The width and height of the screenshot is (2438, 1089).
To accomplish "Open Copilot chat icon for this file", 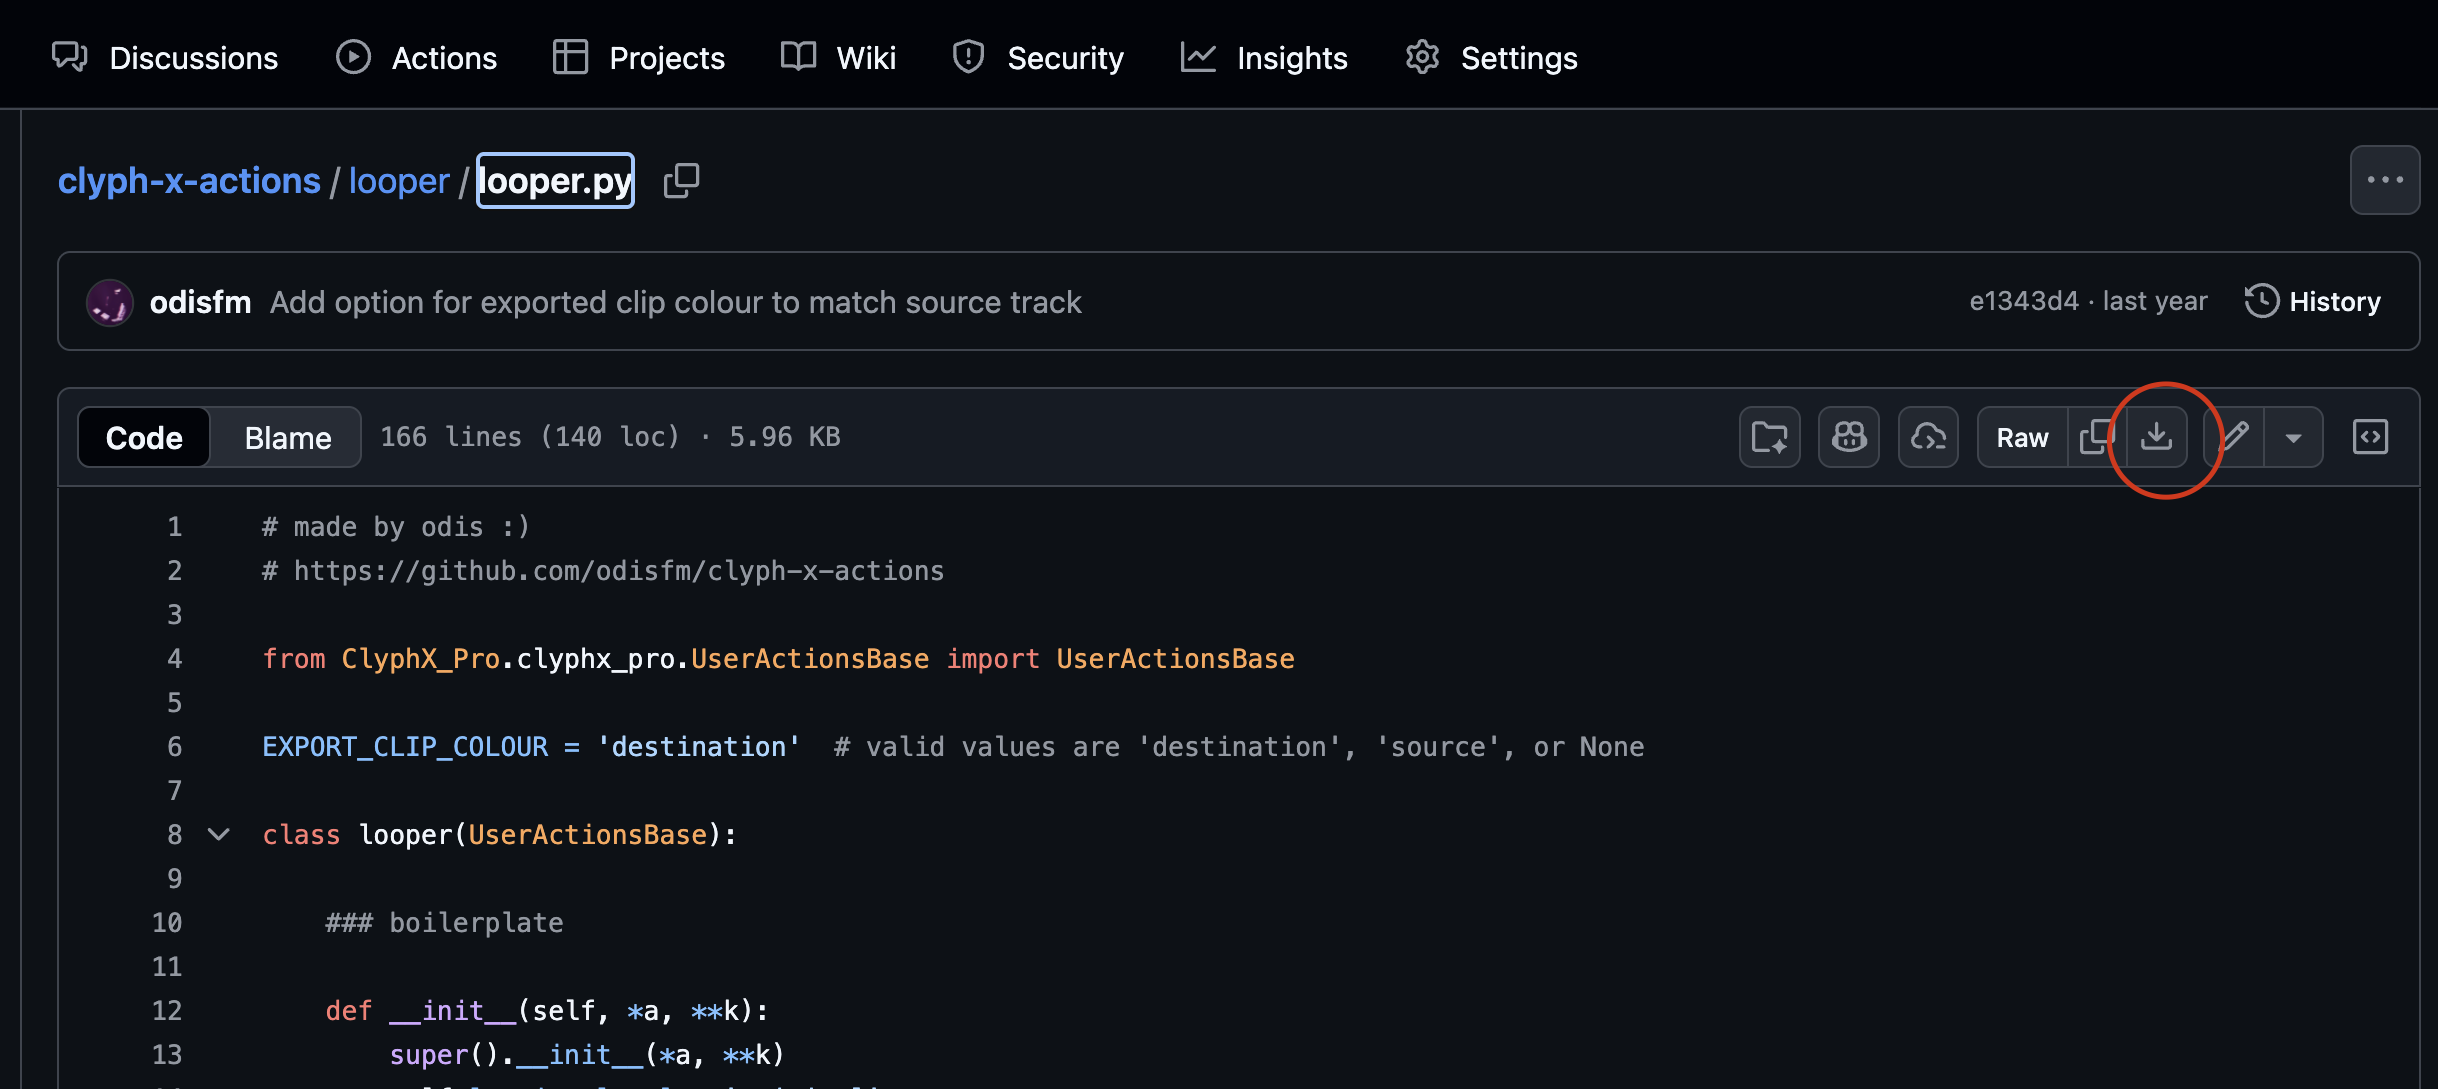I will pyautogui.click(x=1848, y=437).
